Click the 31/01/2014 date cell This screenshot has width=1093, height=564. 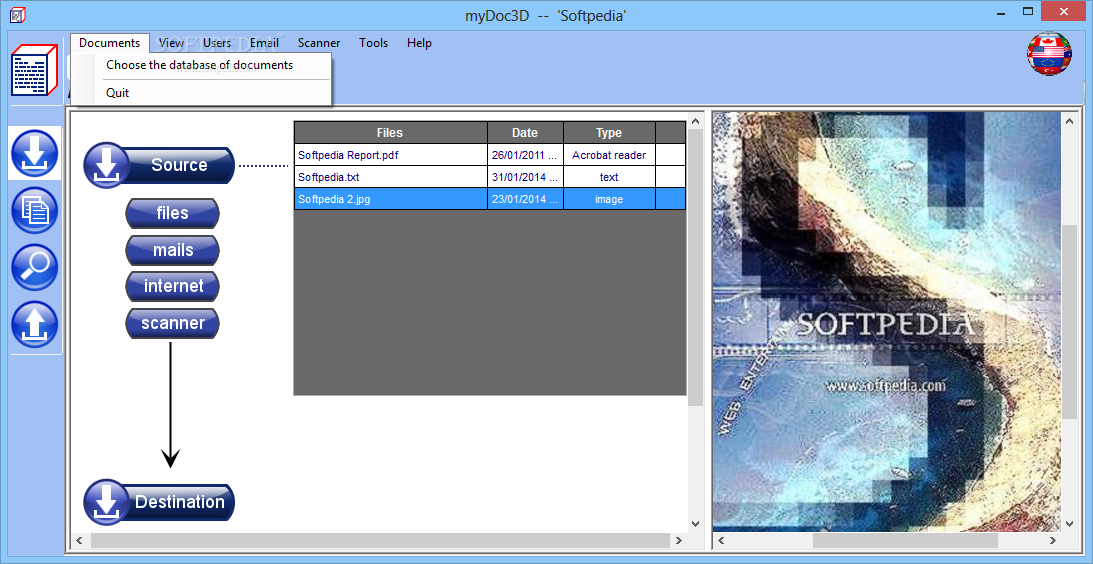[525, 177]
